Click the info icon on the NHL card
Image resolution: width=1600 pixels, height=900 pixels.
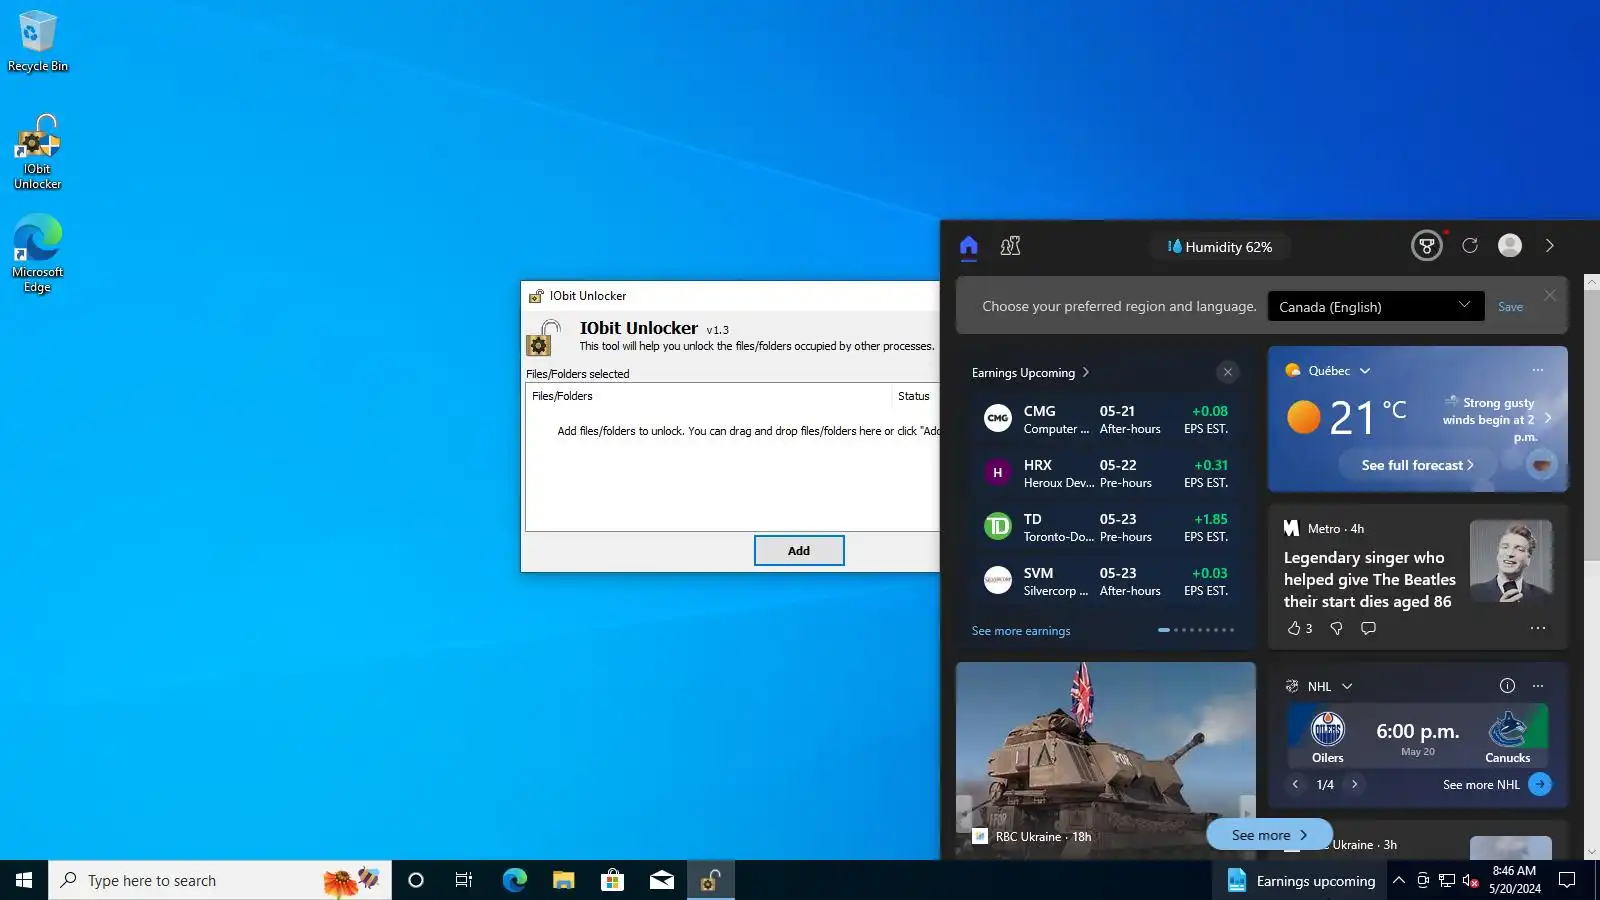(1507, 686)
